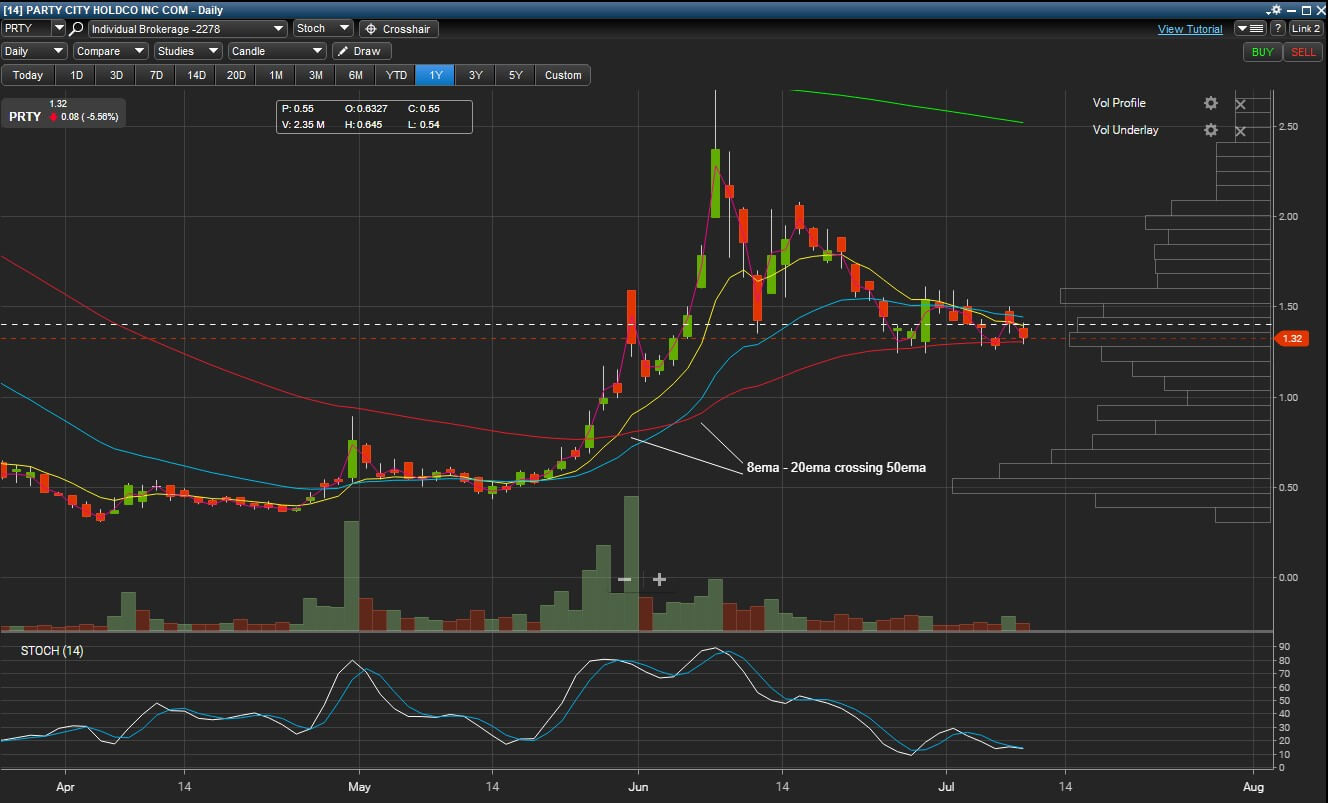Image resolution: width=1328 pixels, height=803 pixels.
Task: Zoom in with the plus icon
Action: click(659, 579)
